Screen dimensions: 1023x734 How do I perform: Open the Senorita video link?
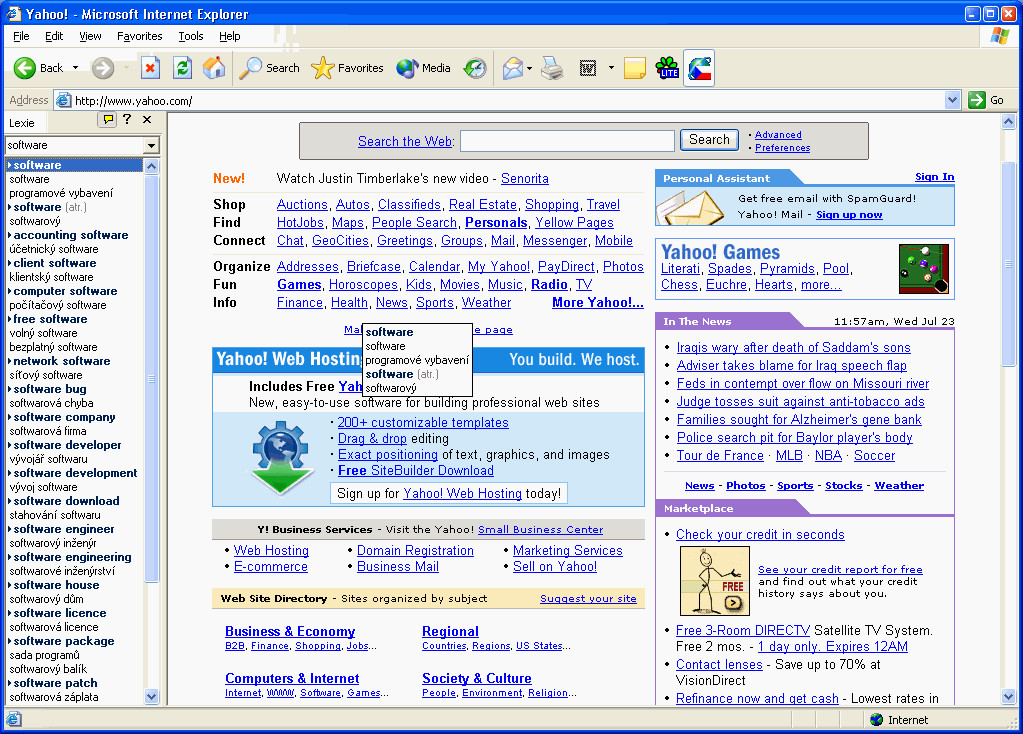click(x=525, y=179)
